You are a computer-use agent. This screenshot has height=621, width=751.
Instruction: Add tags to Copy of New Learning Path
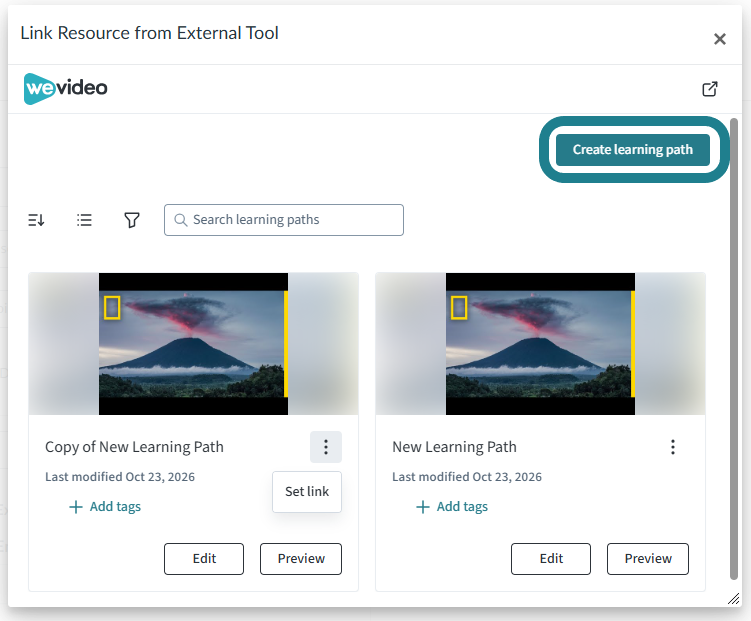pos(105,507)
